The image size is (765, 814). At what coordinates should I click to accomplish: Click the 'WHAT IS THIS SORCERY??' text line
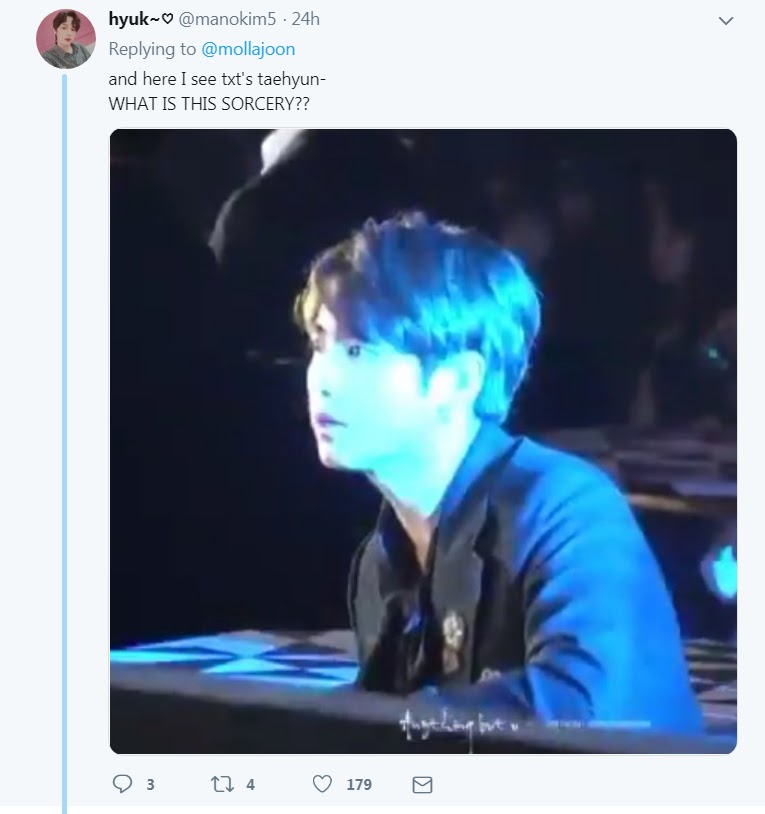point(209,104)
